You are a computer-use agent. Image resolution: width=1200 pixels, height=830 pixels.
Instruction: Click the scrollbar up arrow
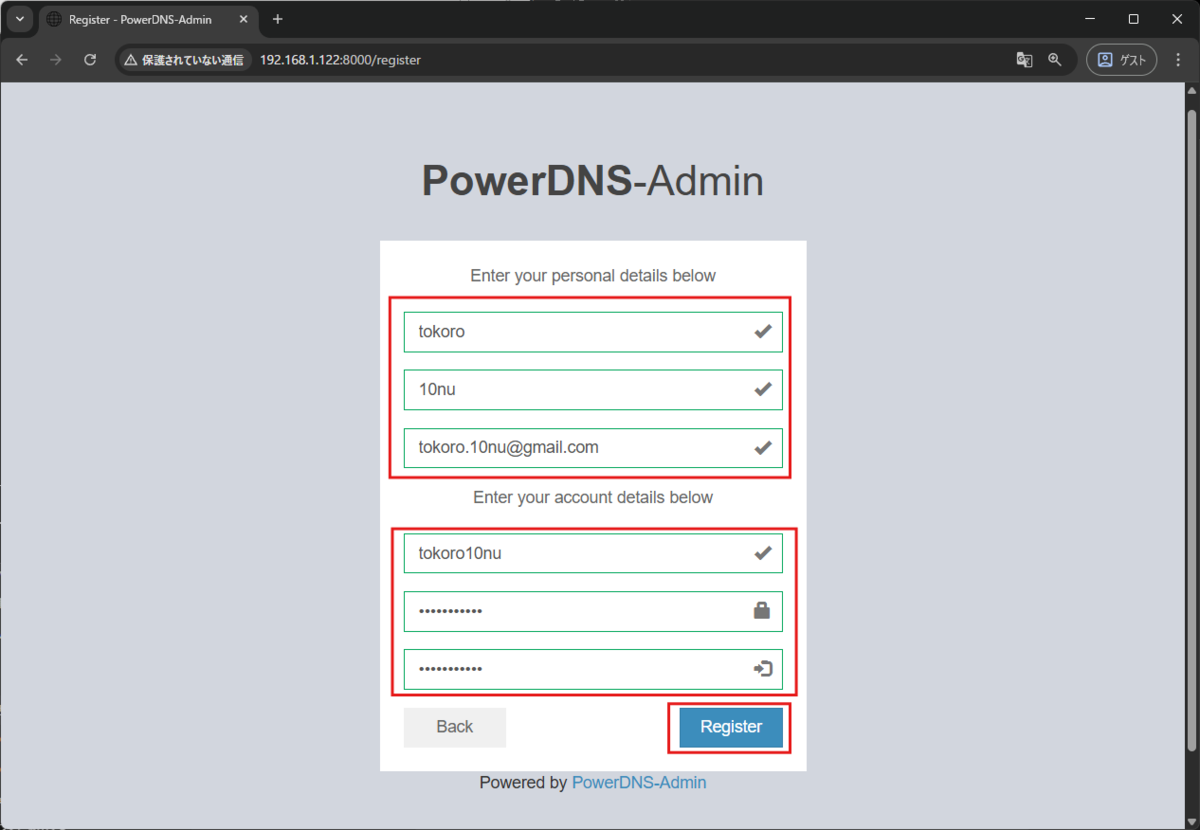pyautogui.click(x=1190, y=90)
